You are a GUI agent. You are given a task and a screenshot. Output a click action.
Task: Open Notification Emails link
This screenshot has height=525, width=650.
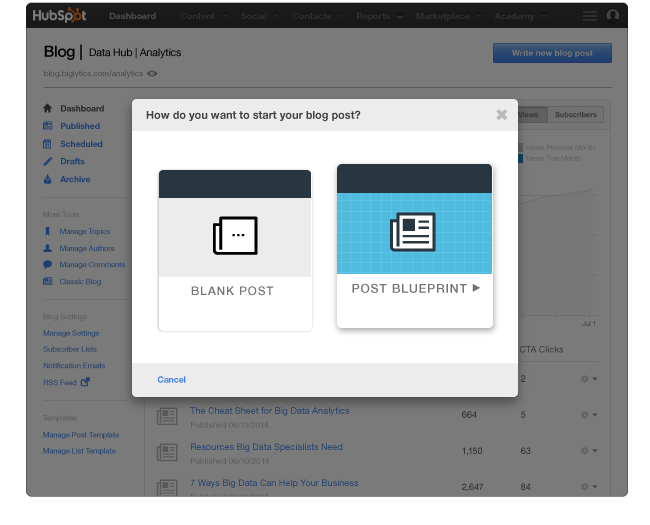[x=74, y=365]
